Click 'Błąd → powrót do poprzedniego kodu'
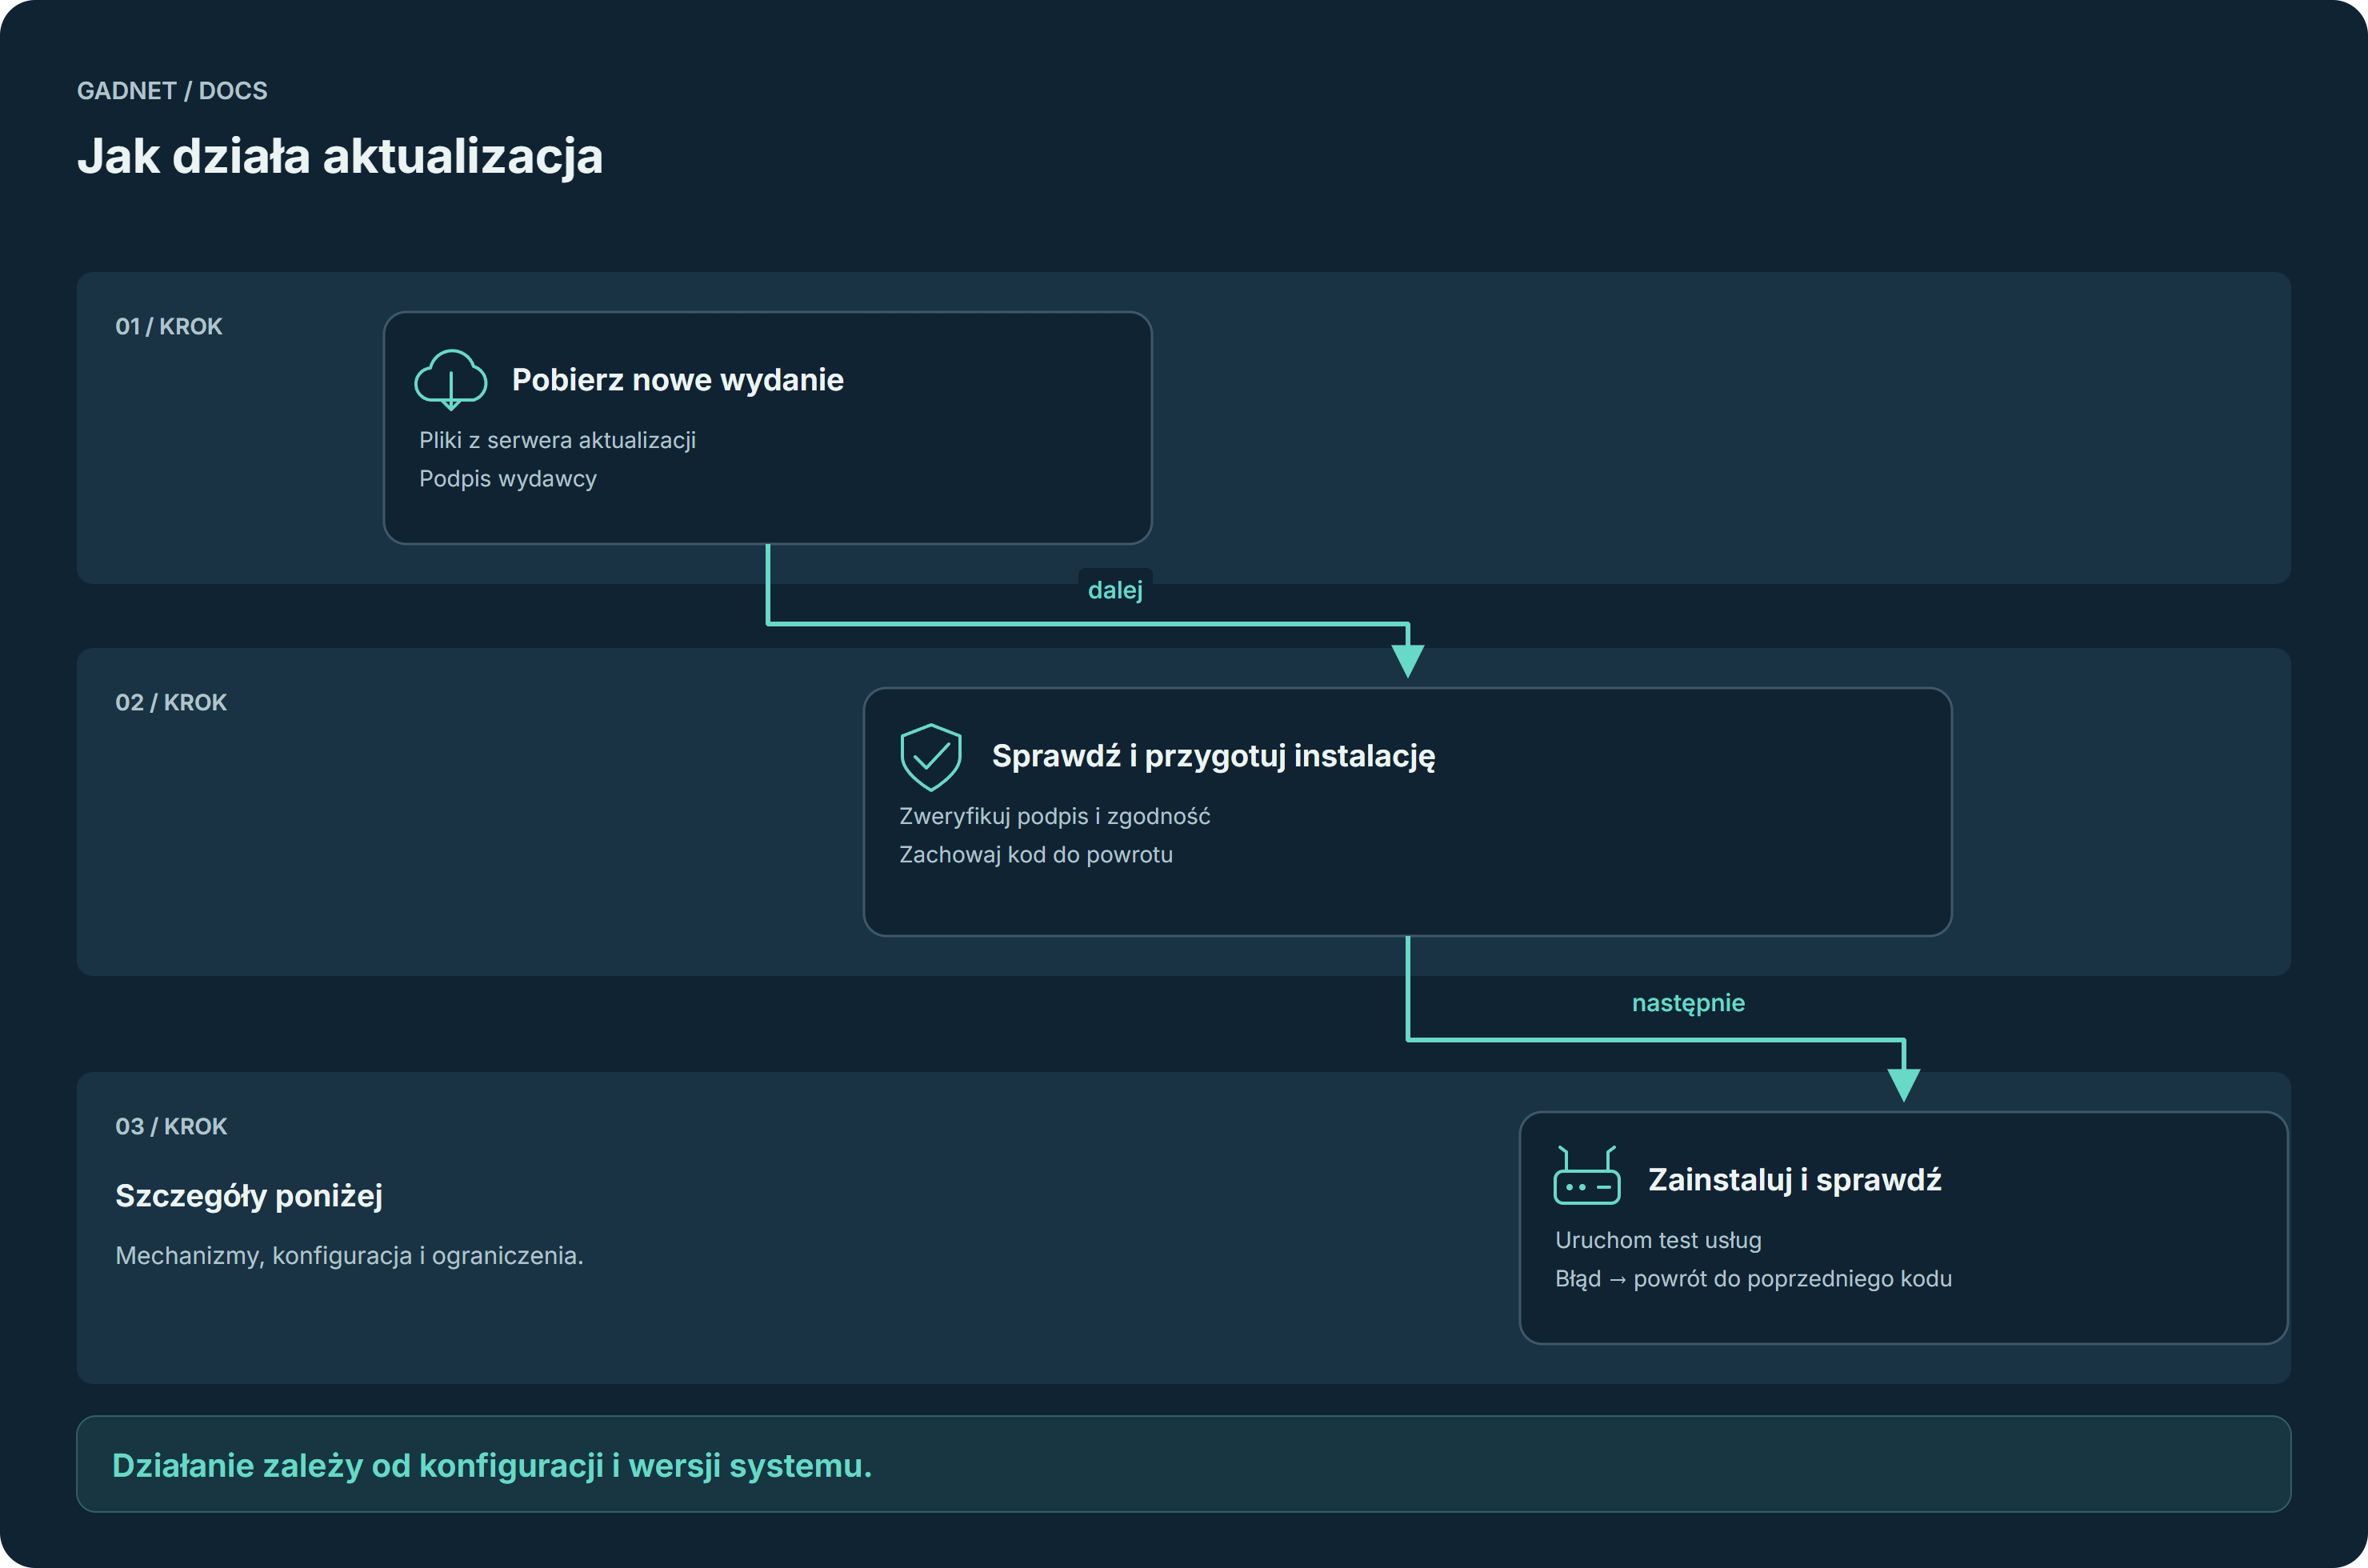 1753,1279
